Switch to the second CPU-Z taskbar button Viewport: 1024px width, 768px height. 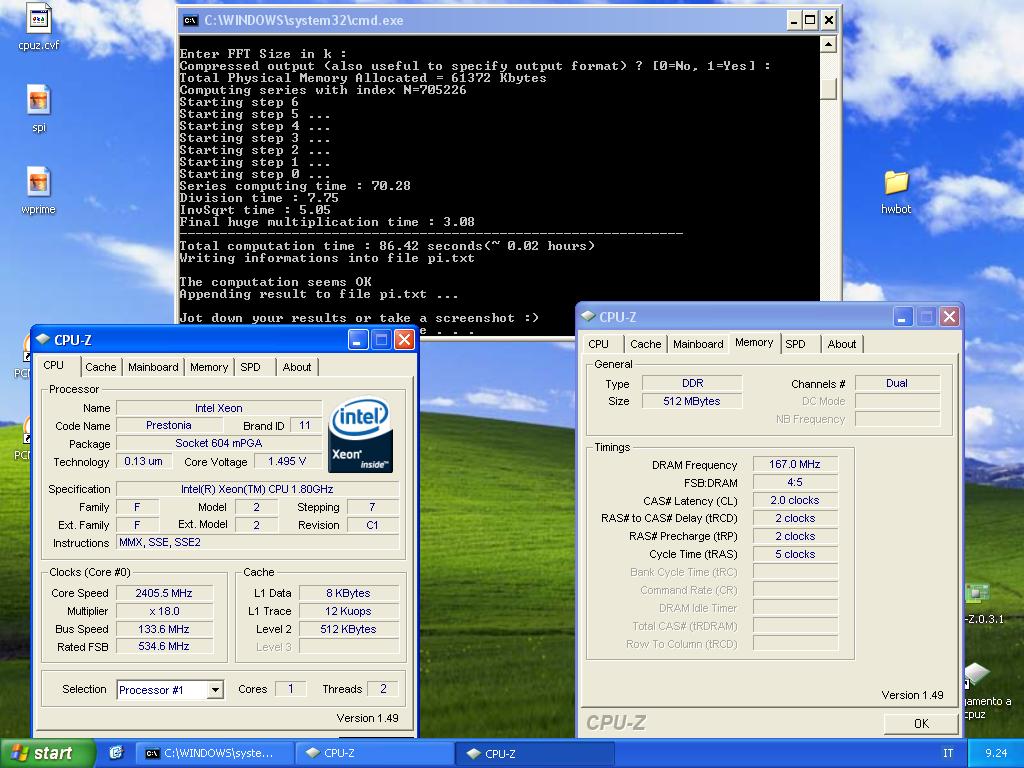click(535, 753)
